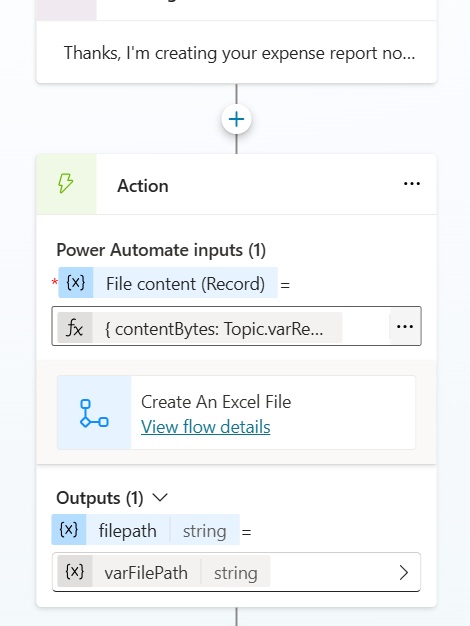Open varFilePath variable picker arrow
The height and width of the screenshot is (626, 470).
click(404, 573)
